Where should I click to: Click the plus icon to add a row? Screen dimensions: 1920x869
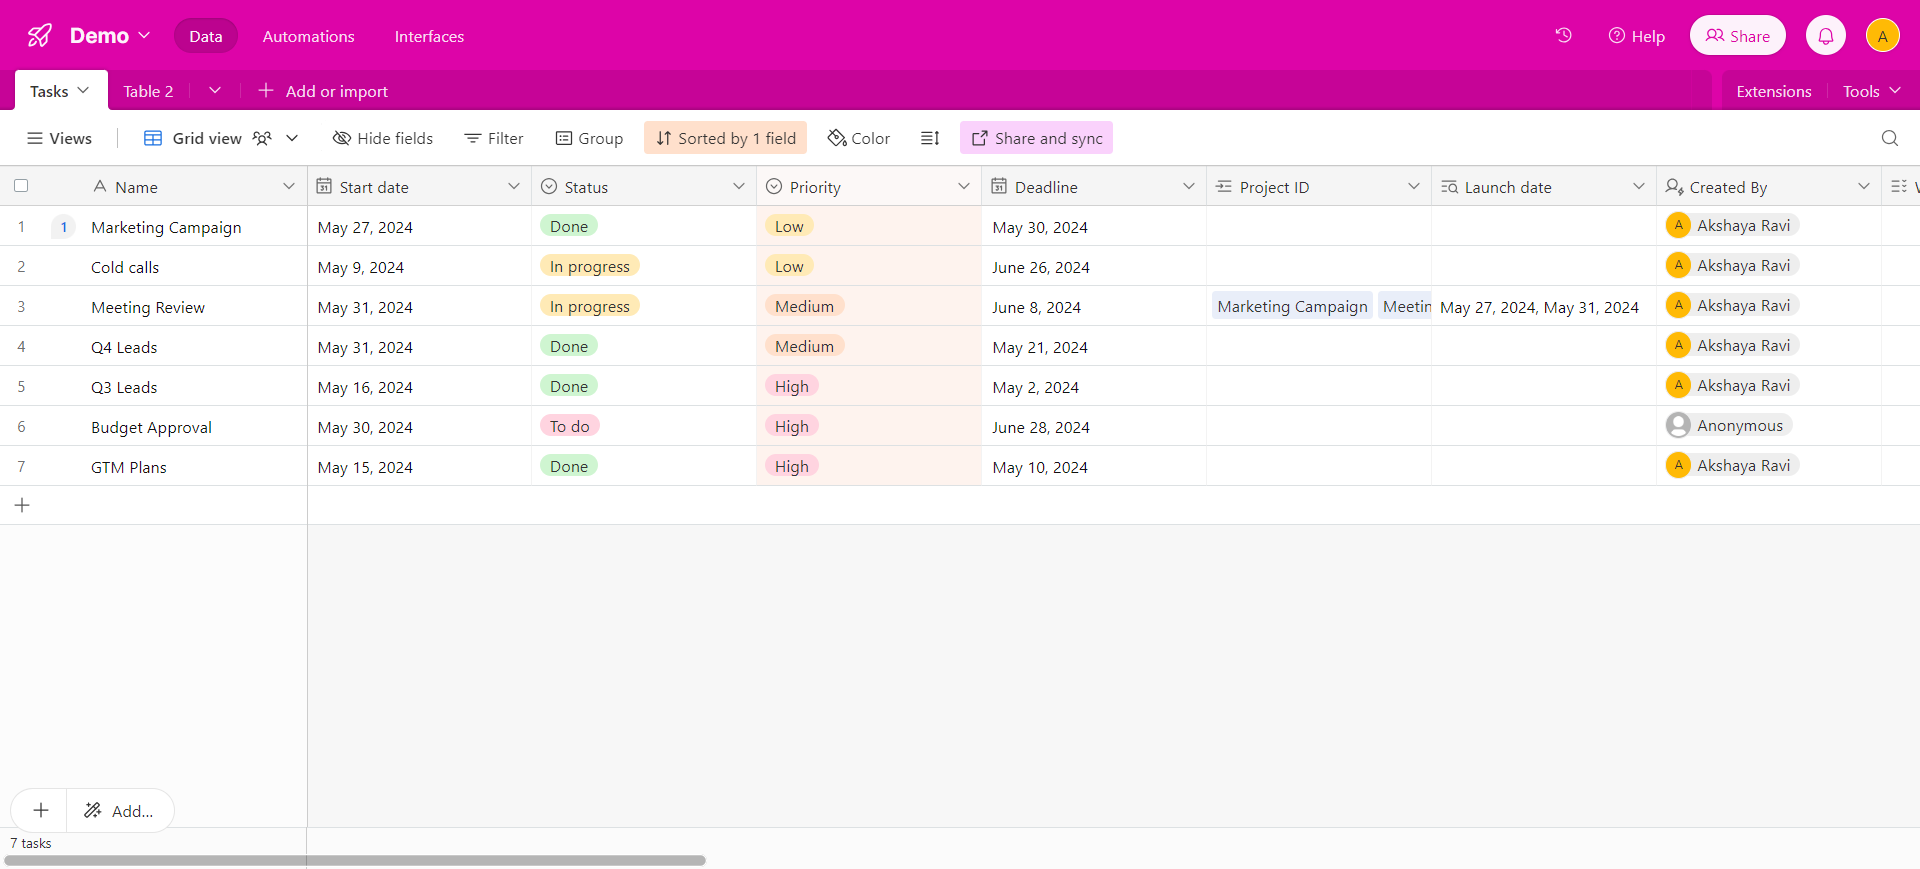point(22,505)
